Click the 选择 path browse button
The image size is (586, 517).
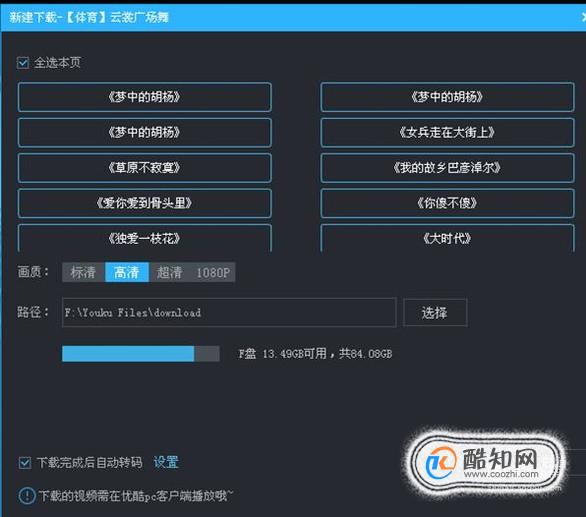[x=435, y=313]
